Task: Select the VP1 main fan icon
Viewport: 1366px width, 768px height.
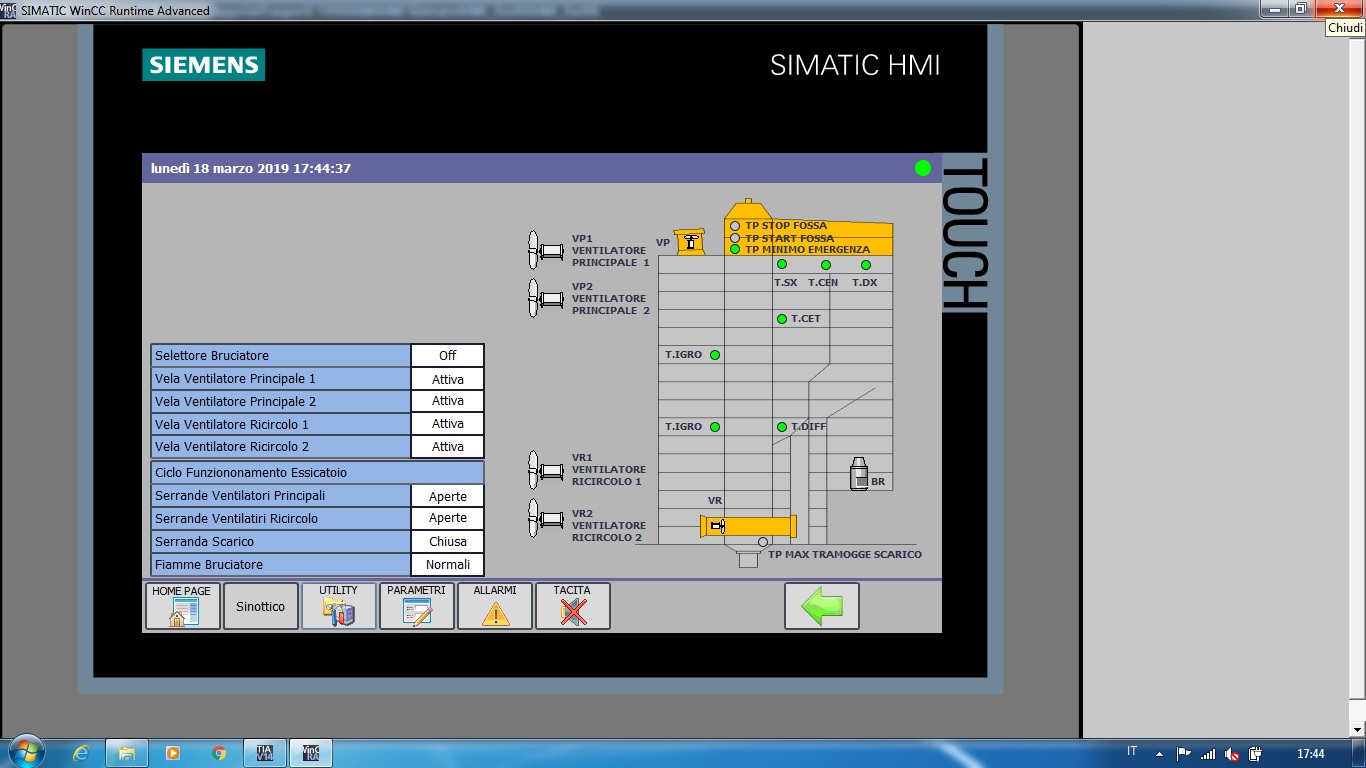Action: click(x=545, y=250)
